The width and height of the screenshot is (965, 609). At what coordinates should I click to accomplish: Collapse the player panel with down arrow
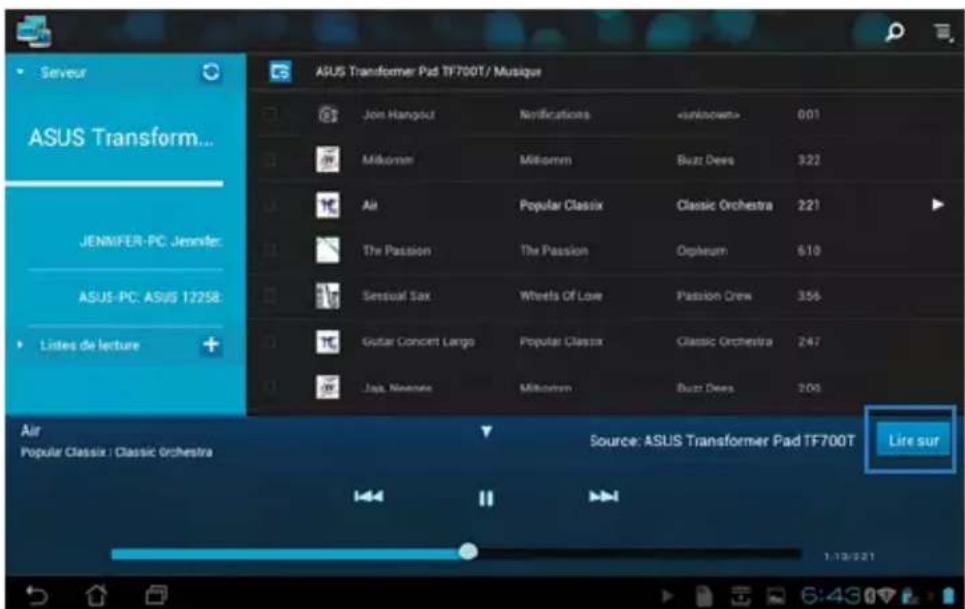(x=486, y=432)
